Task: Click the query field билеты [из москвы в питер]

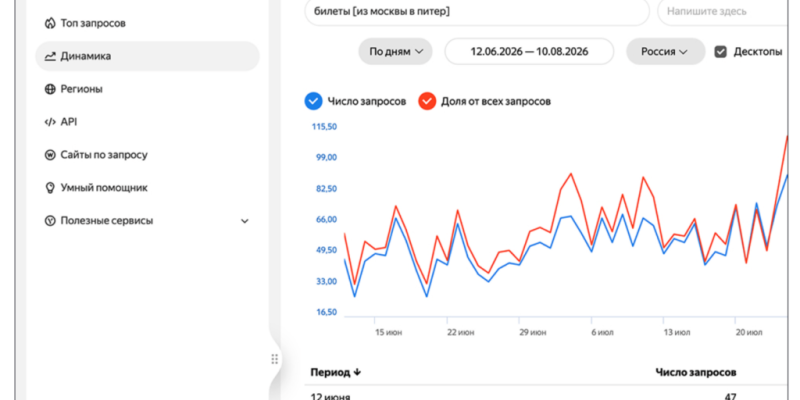Action: (477, 11)
